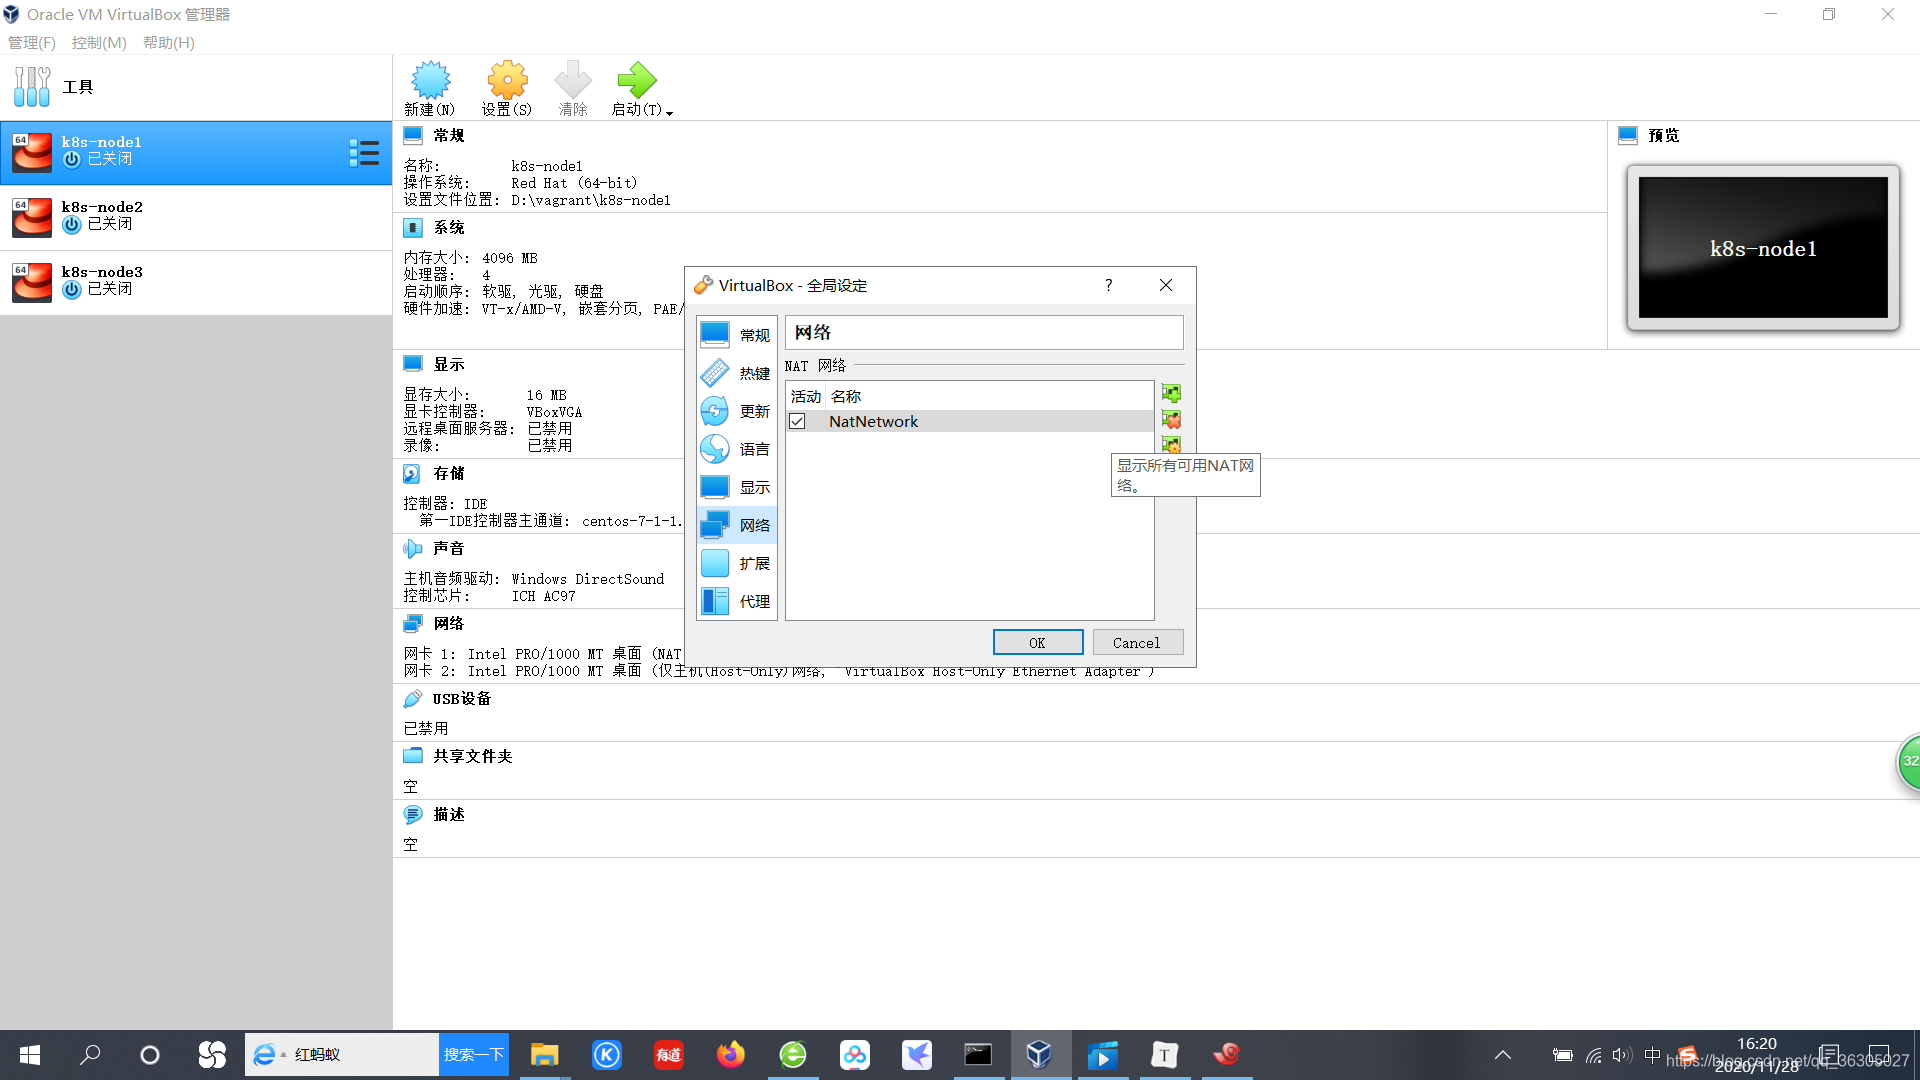Image resolution: width=1920 pixels, height=1080 pixels.
Task: Expand the 启动 (Start) dropdown arrow
Action: click(669, 112)
